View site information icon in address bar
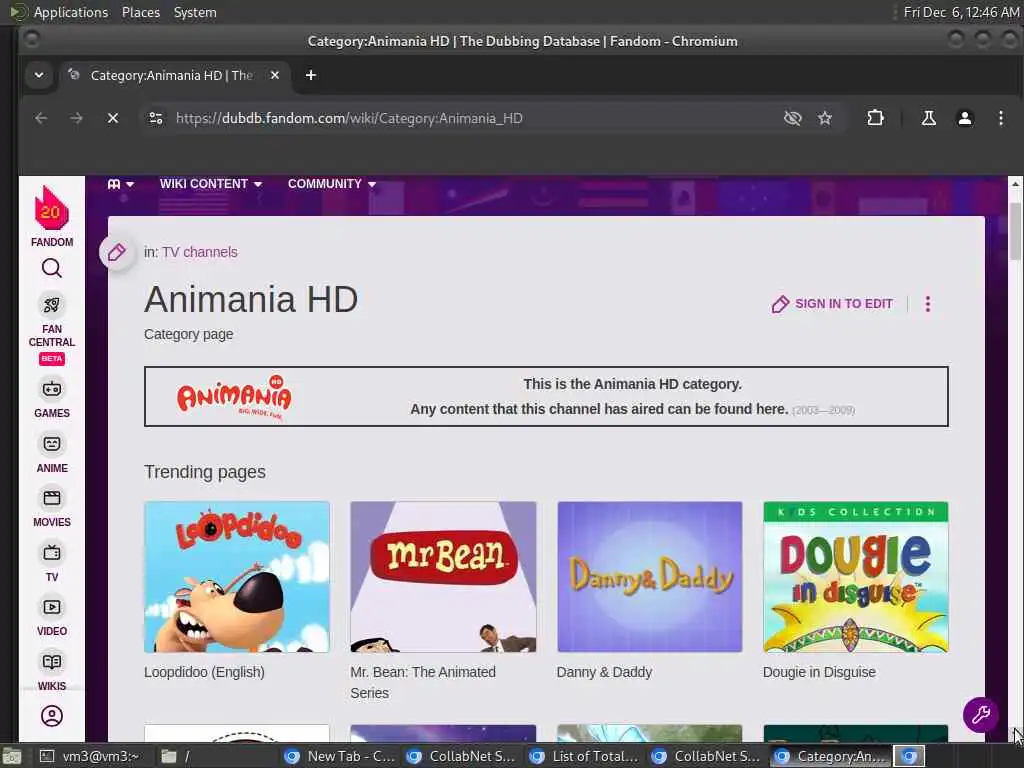The image size is (1024, 768). [x=155, y=118]
